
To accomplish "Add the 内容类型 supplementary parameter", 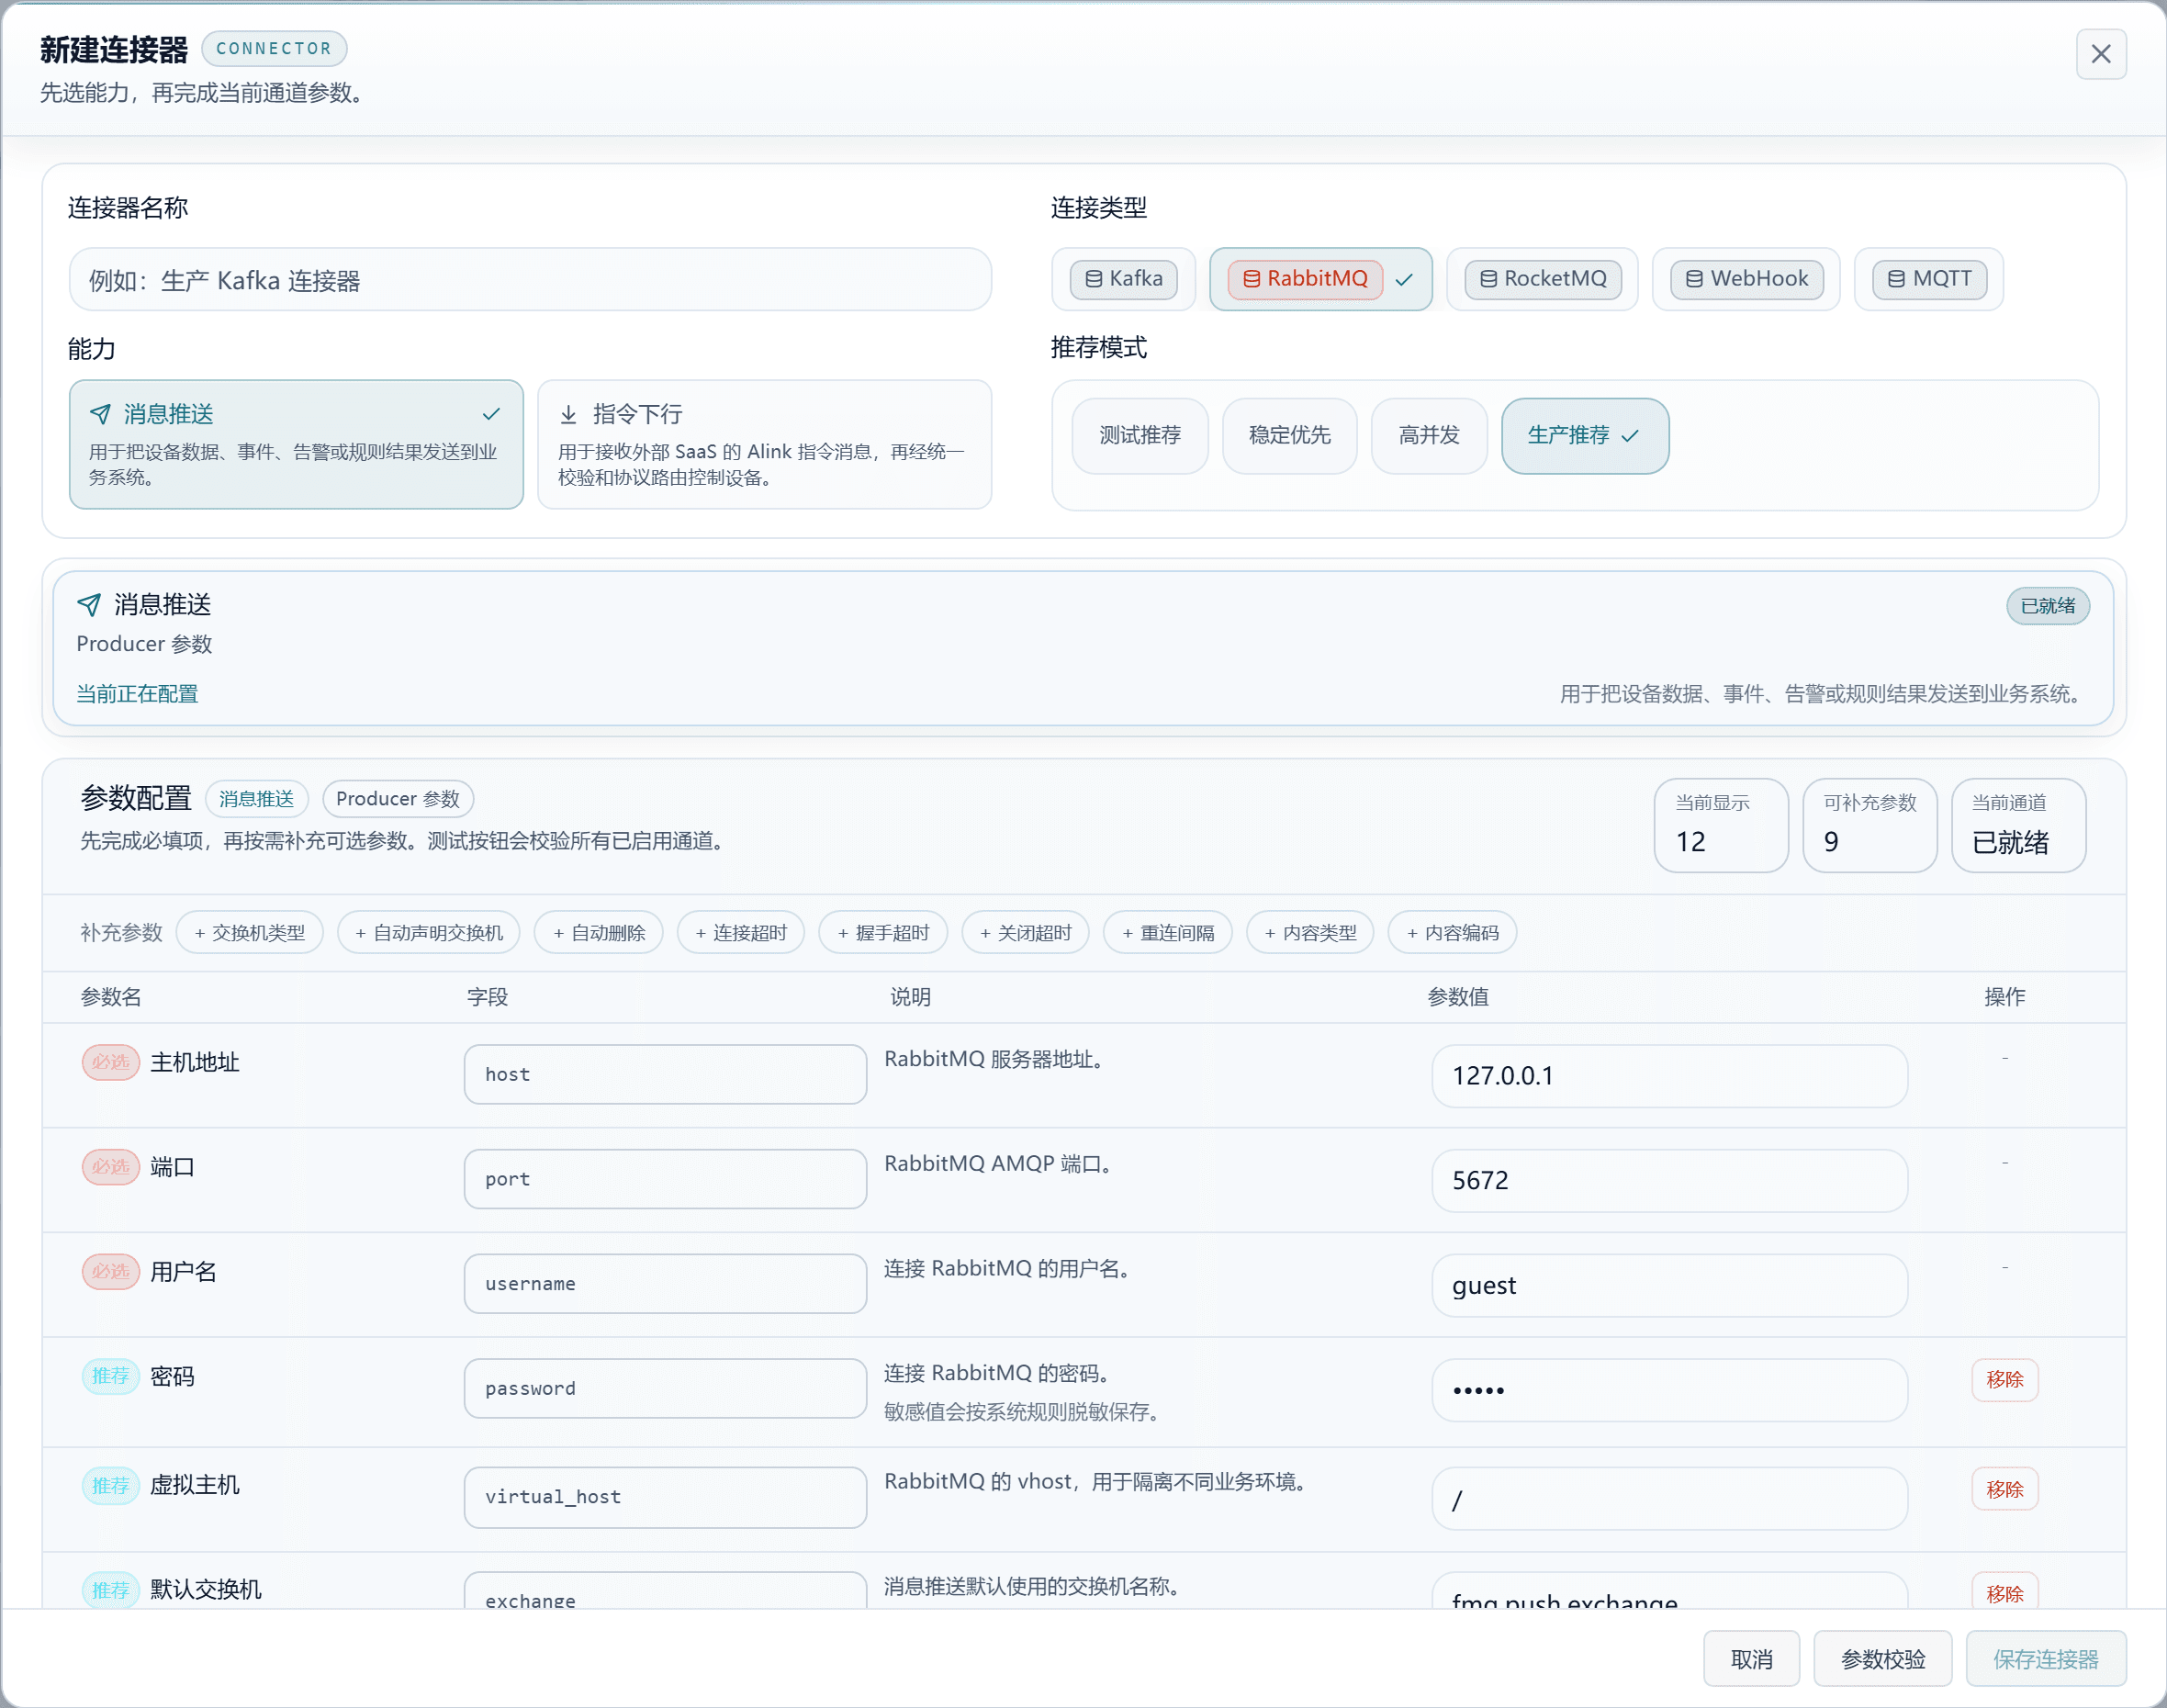I will click(1310, 932).
